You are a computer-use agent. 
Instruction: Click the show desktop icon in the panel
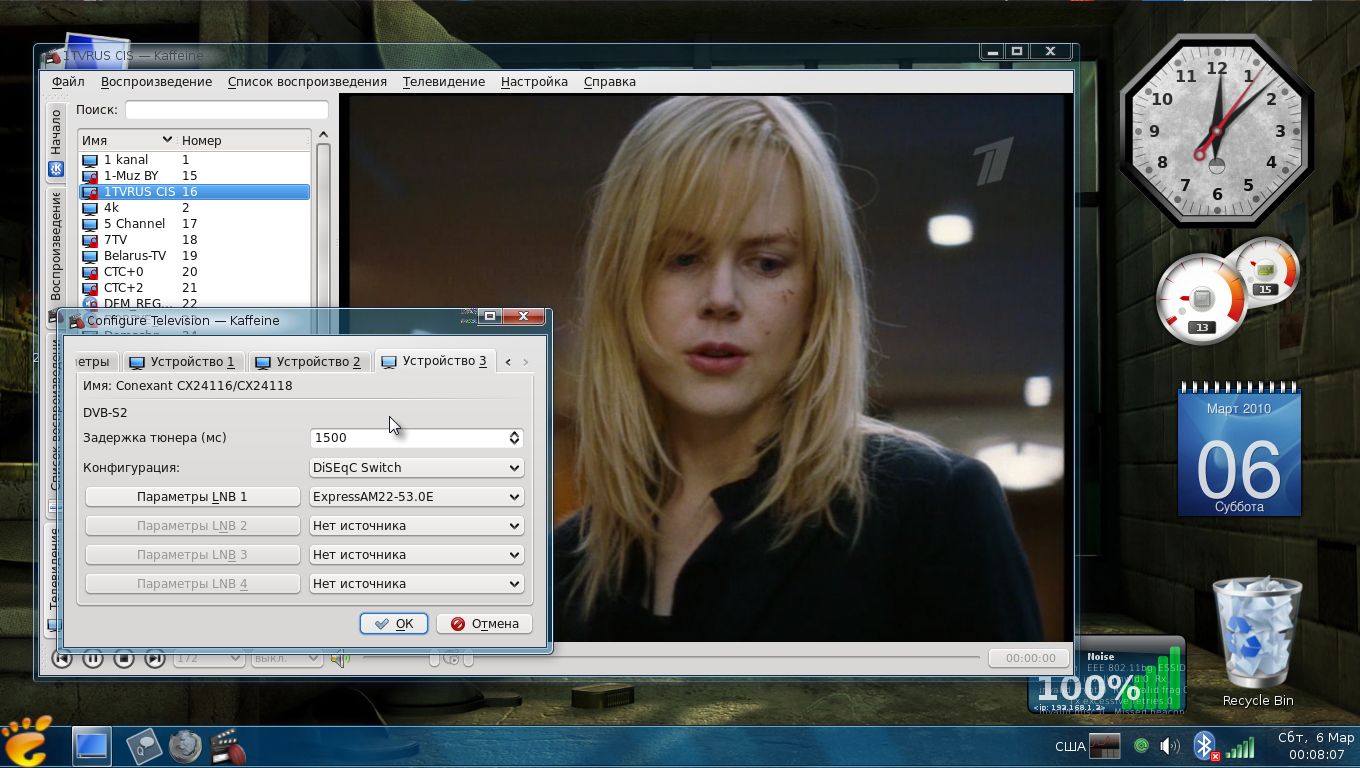click(x=91, y=746)
